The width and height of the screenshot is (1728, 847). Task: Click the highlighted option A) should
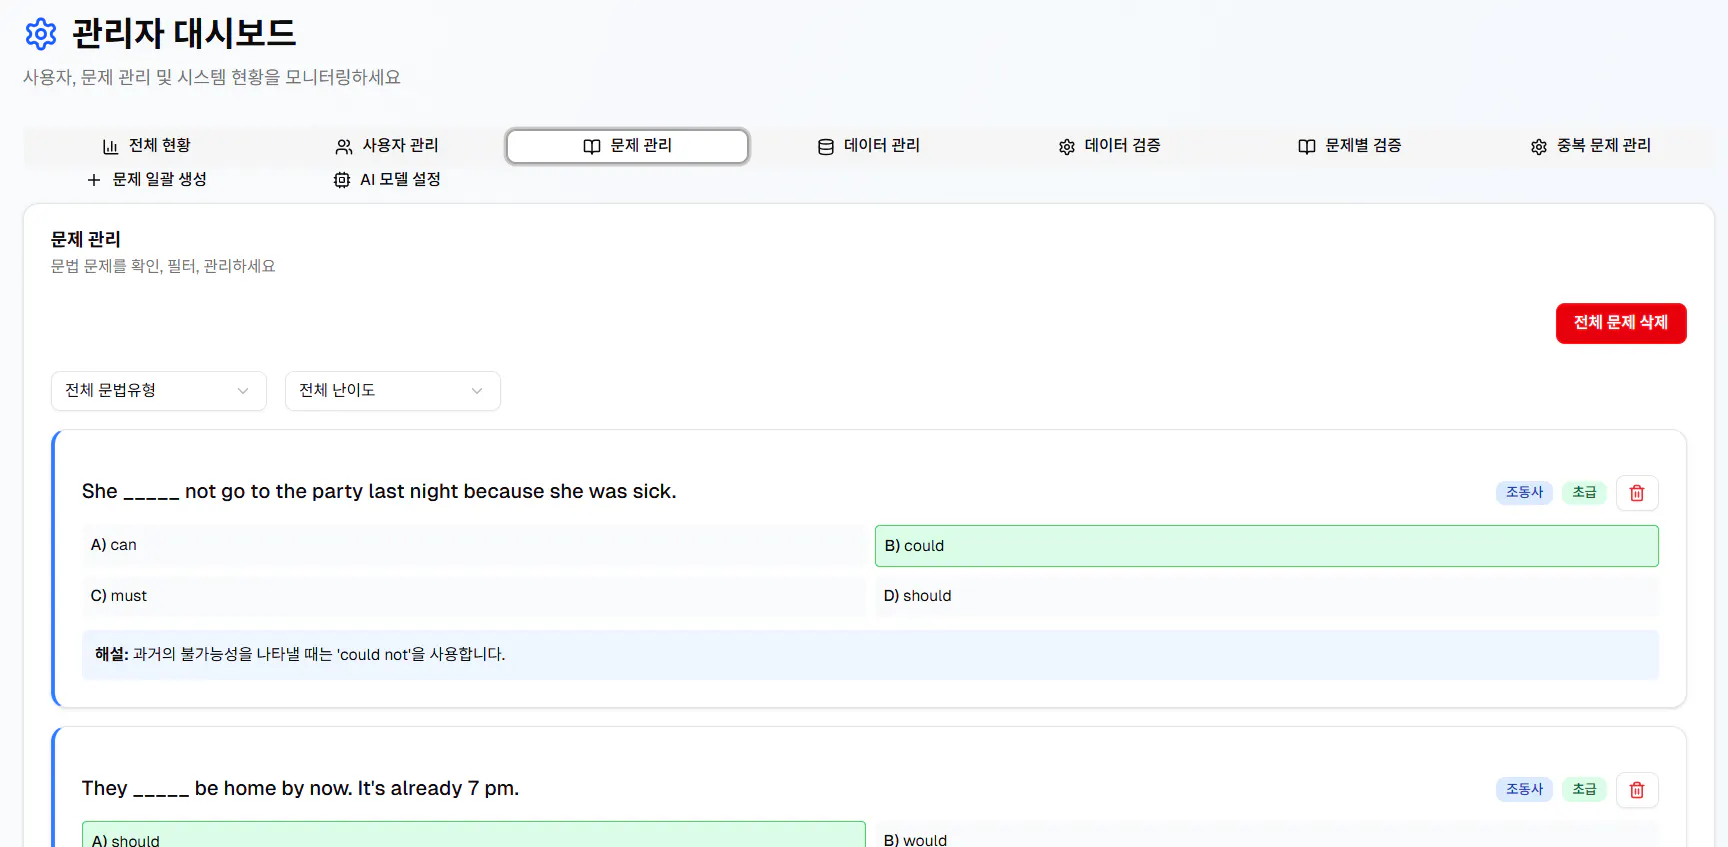(x=474, y=836)
